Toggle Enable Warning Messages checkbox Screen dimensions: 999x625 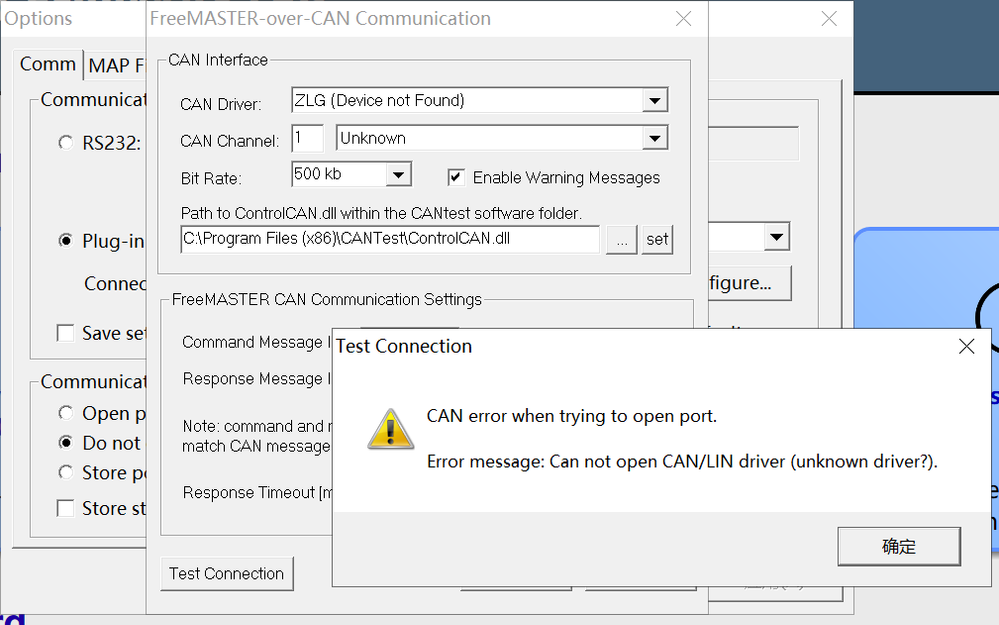pos(456,178)
